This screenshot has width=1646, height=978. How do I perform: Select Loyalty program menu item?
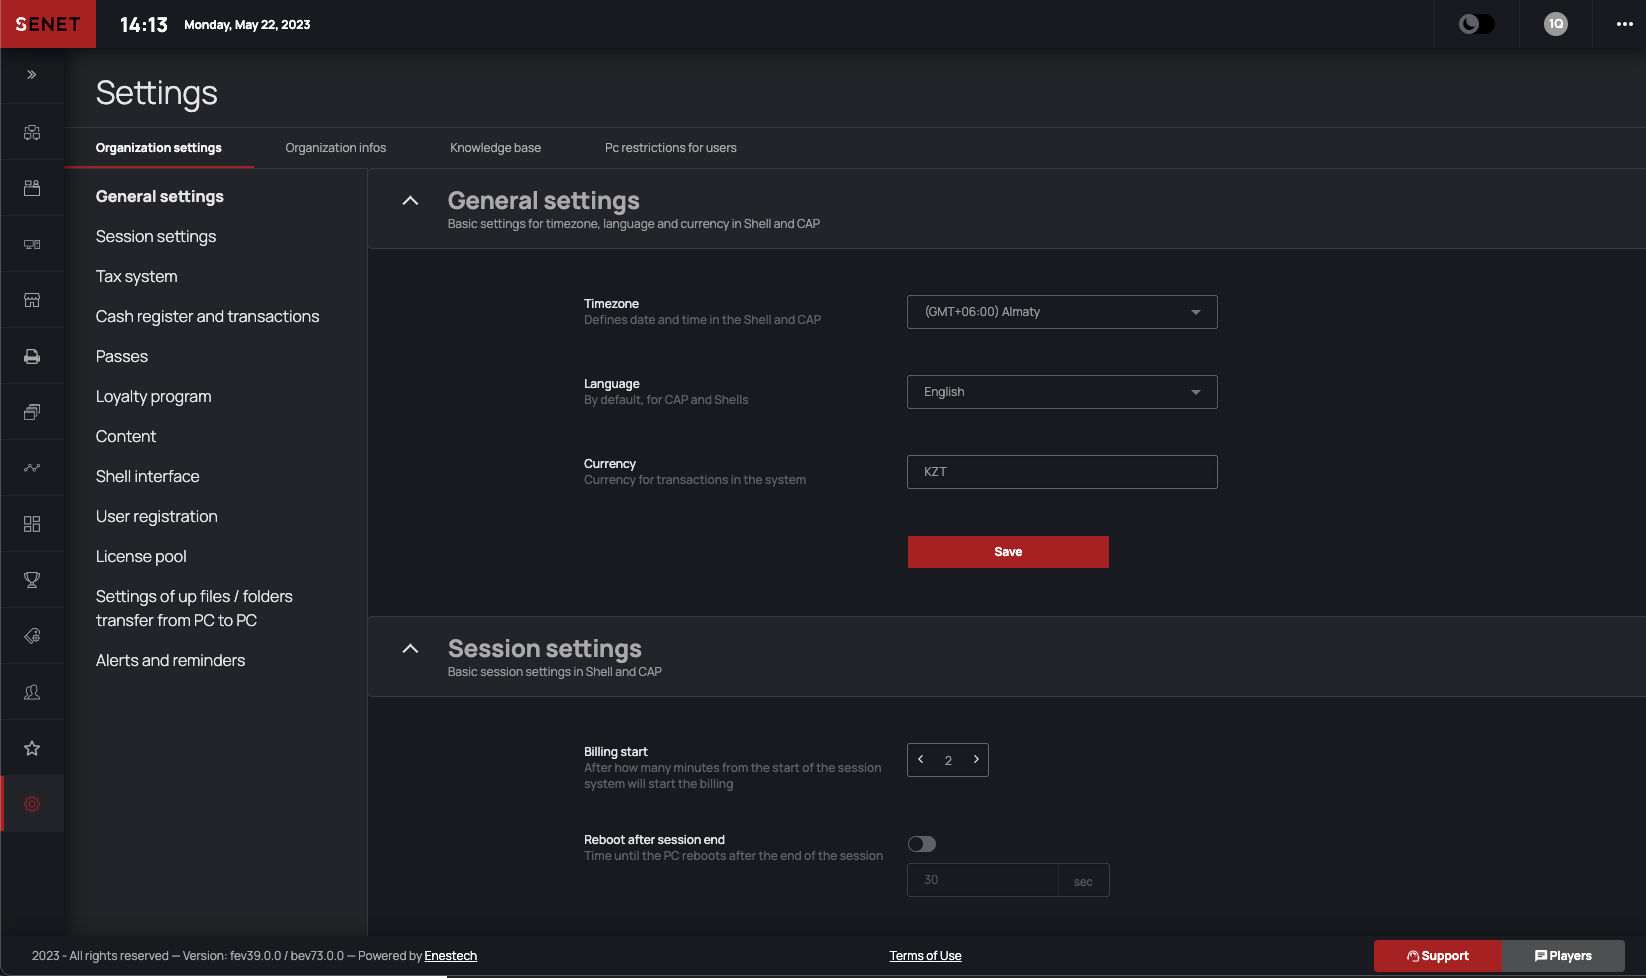tap(154, 397)
